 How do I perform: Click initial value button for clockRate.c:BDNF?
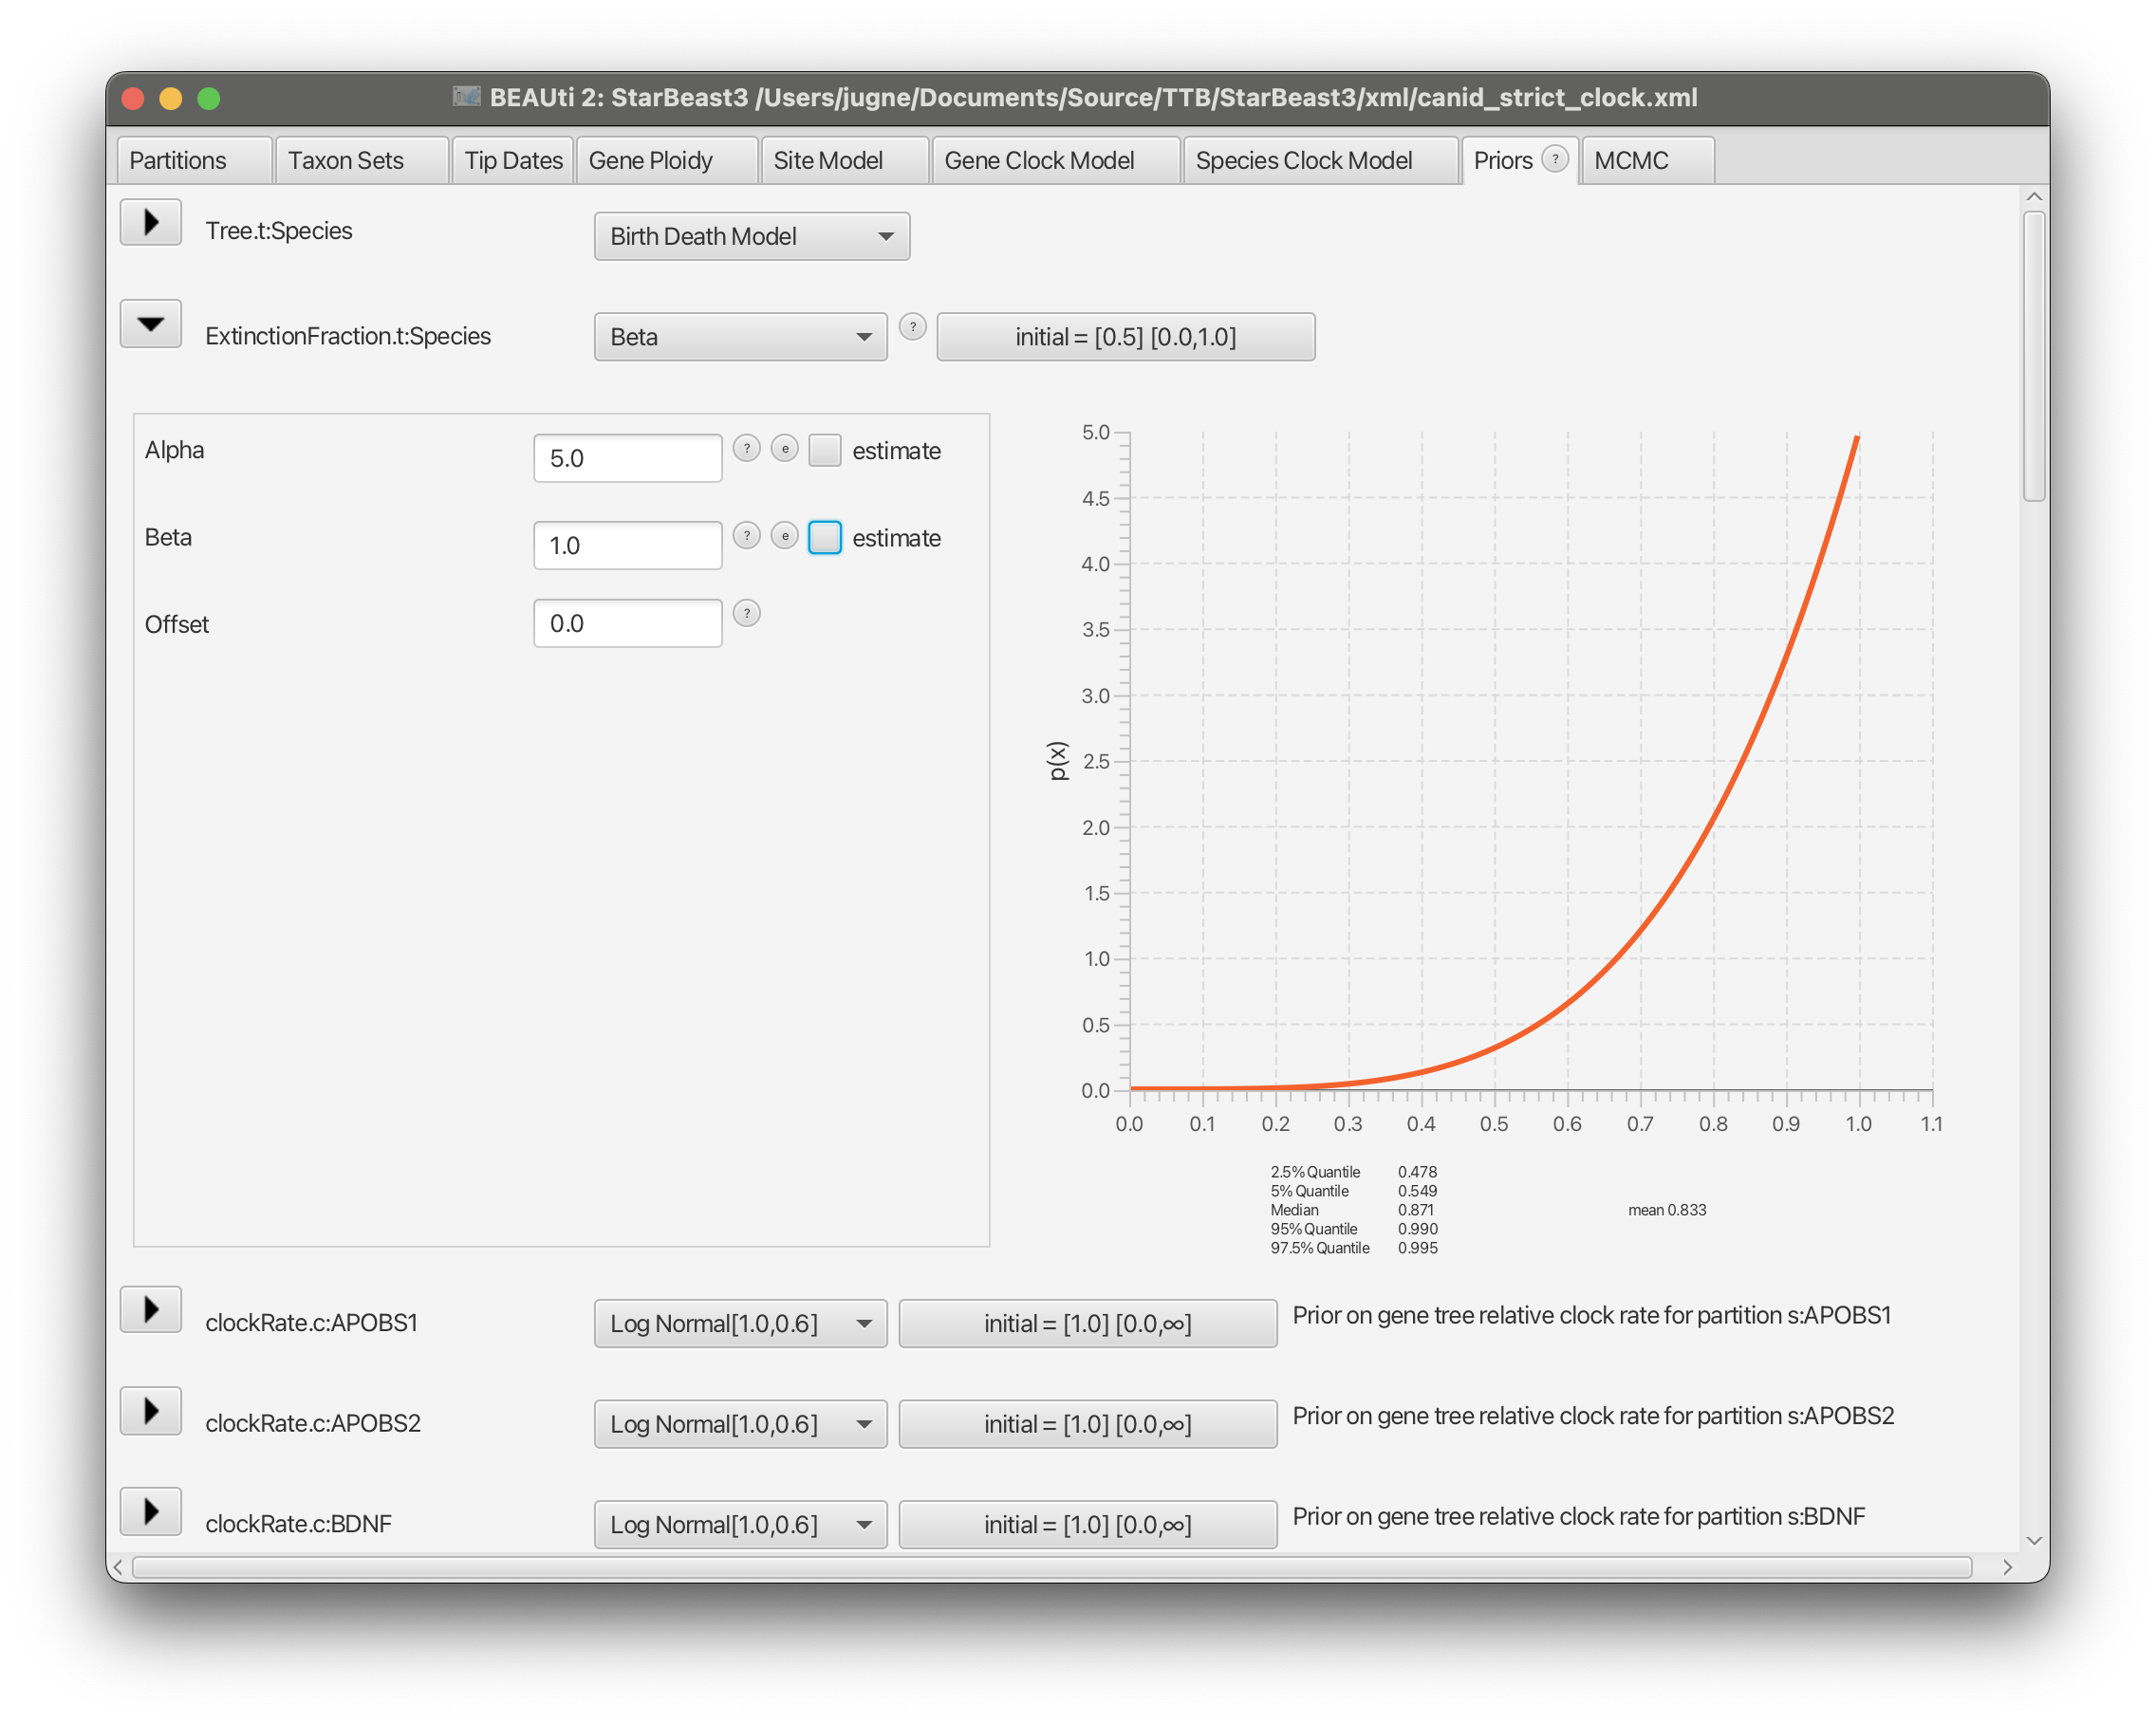[x=1087, y=1524]
